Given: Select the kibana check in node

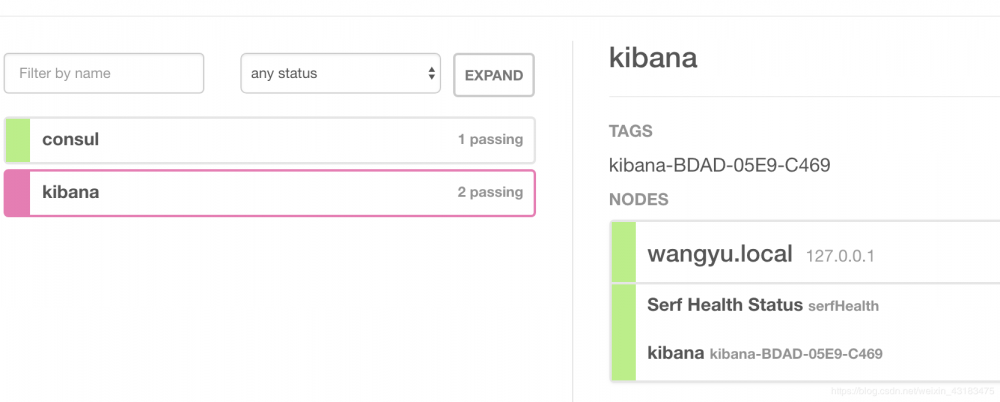Looking at the screenshot, I should (x=676, y=352).
